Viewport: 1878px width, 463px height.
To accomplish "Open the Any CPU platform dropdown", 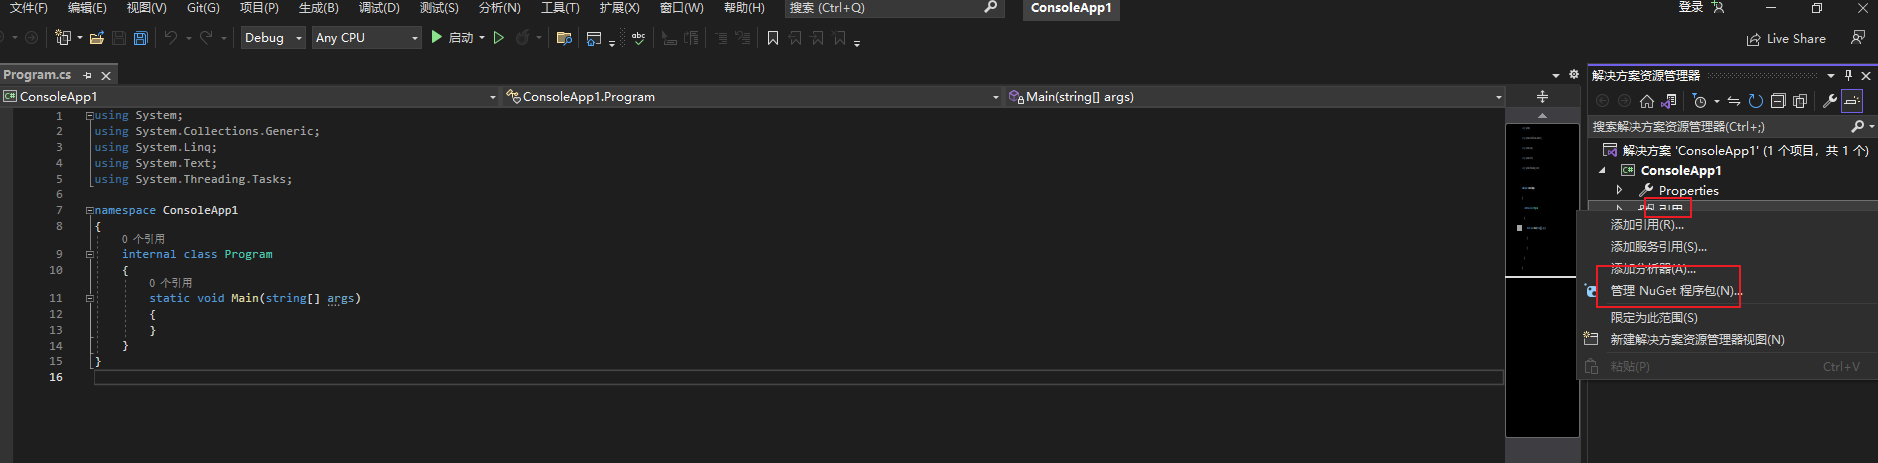I will tap(367, 38).
